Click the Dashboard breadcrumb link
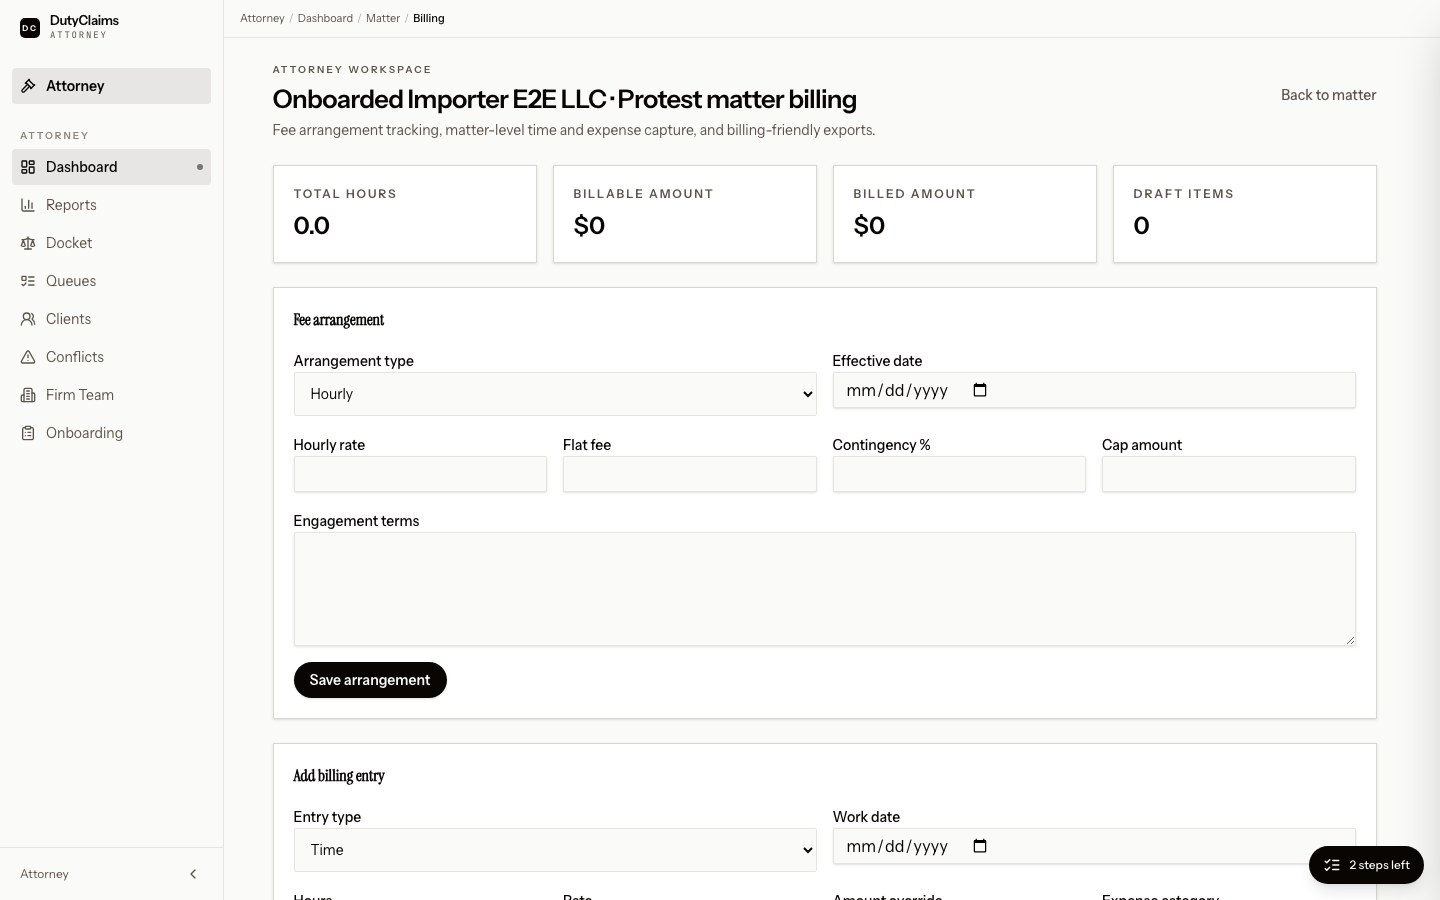 [325, 18]
